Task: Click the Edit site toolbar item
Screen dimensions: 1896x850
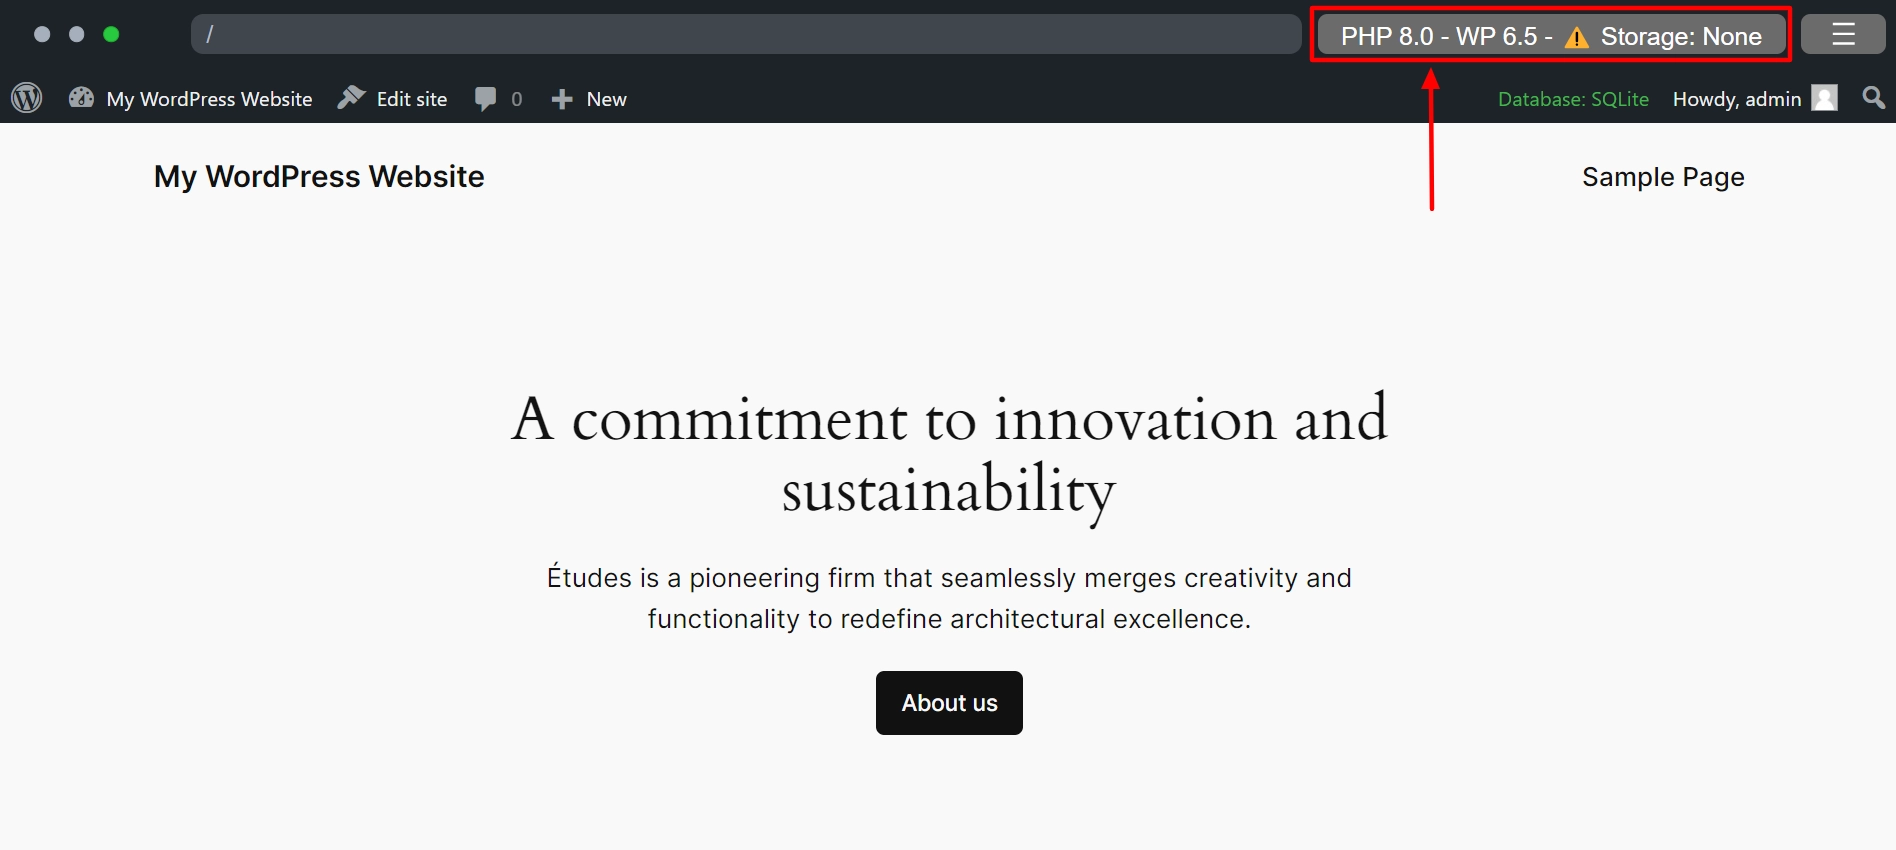Action: (393, 99)
